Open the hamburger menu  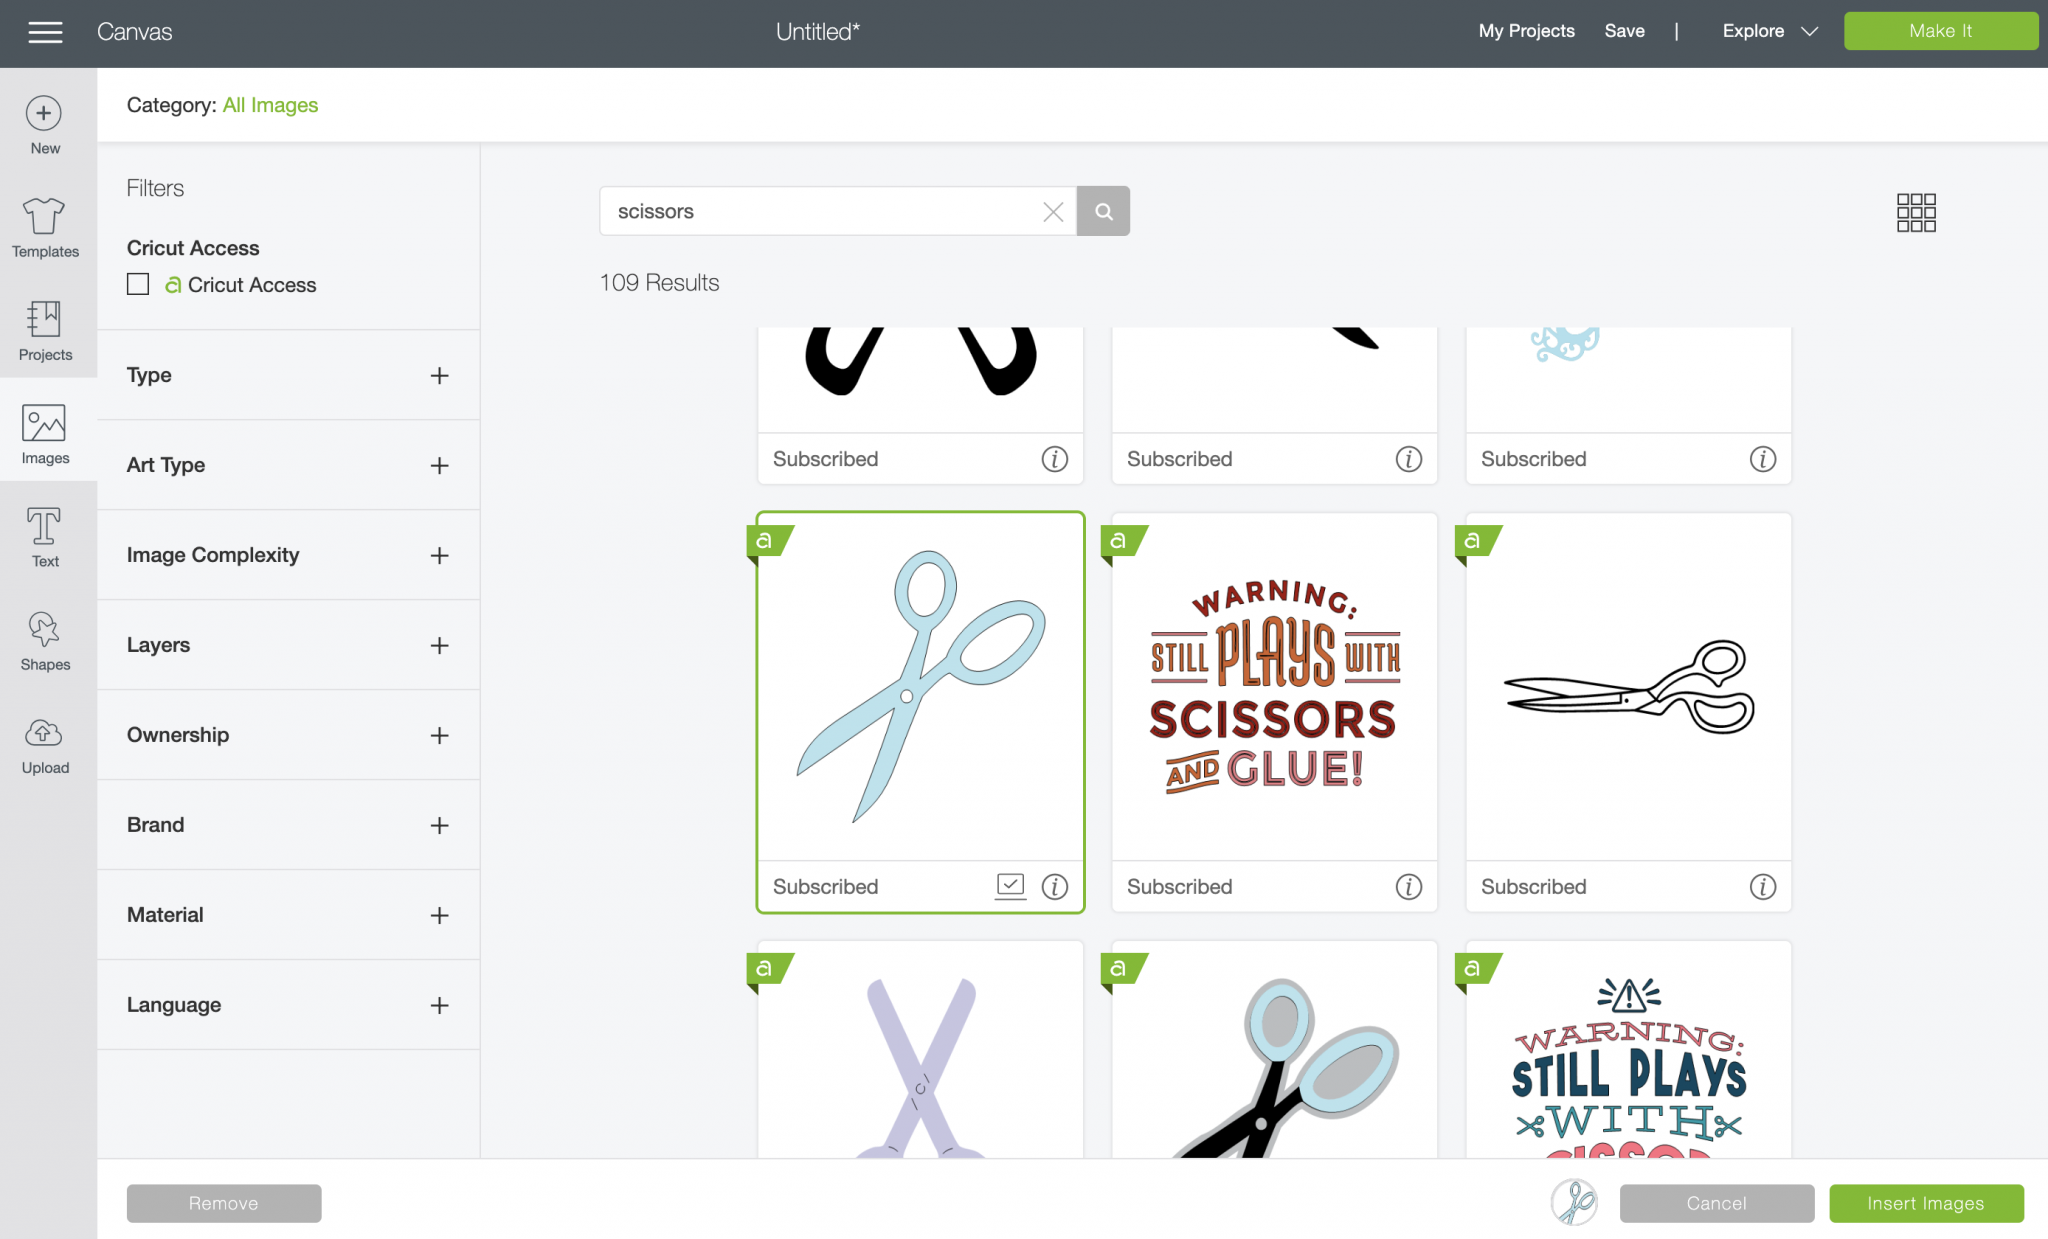45,32
